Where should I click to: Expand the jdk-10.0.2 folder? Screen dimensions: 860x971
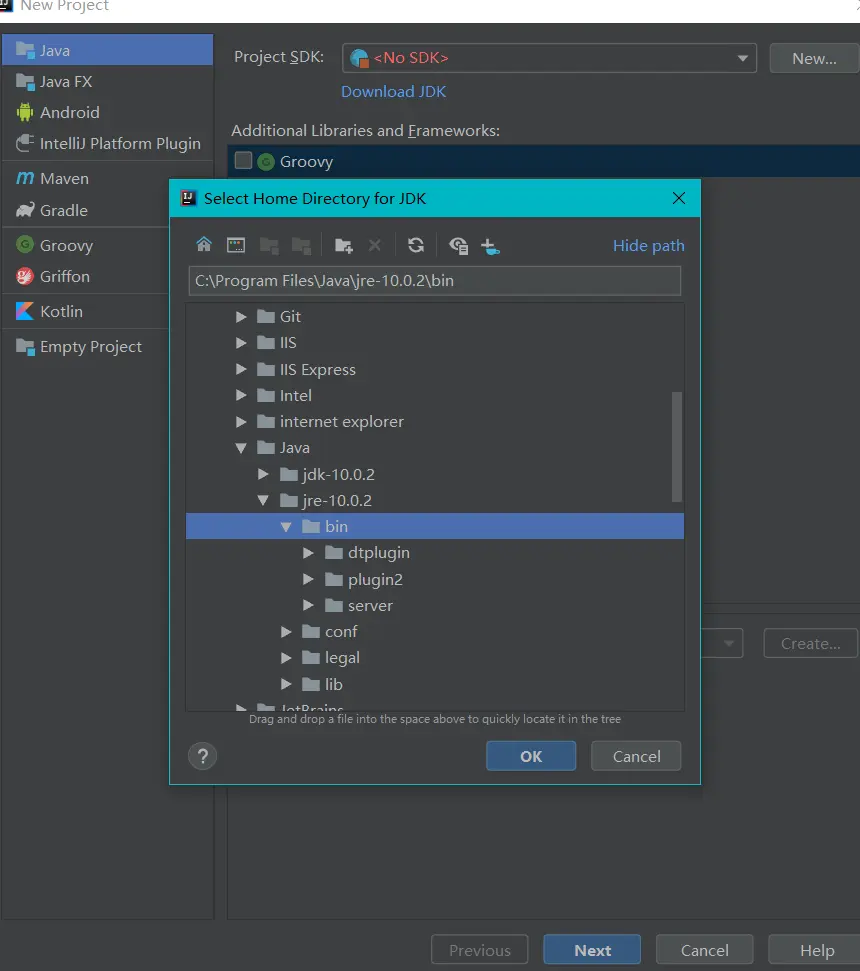[x=263, y=474]
